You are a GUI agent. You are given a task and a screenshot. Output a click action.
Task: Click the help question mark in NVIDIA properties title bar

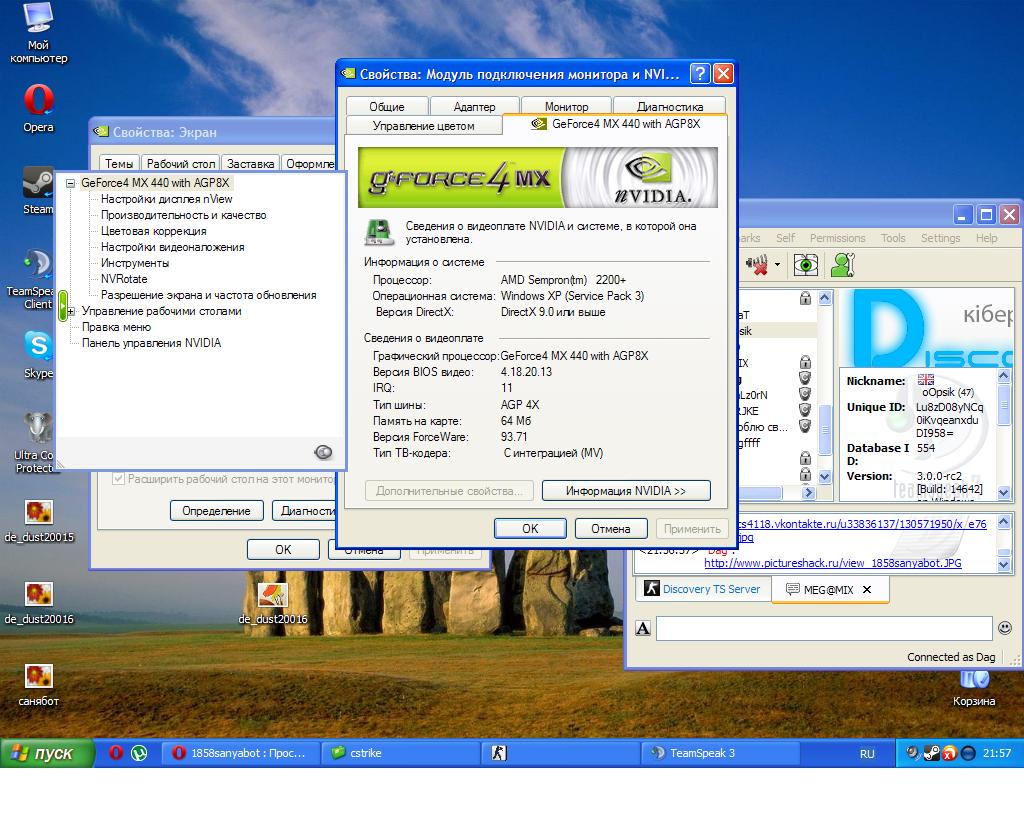[699, 73]
